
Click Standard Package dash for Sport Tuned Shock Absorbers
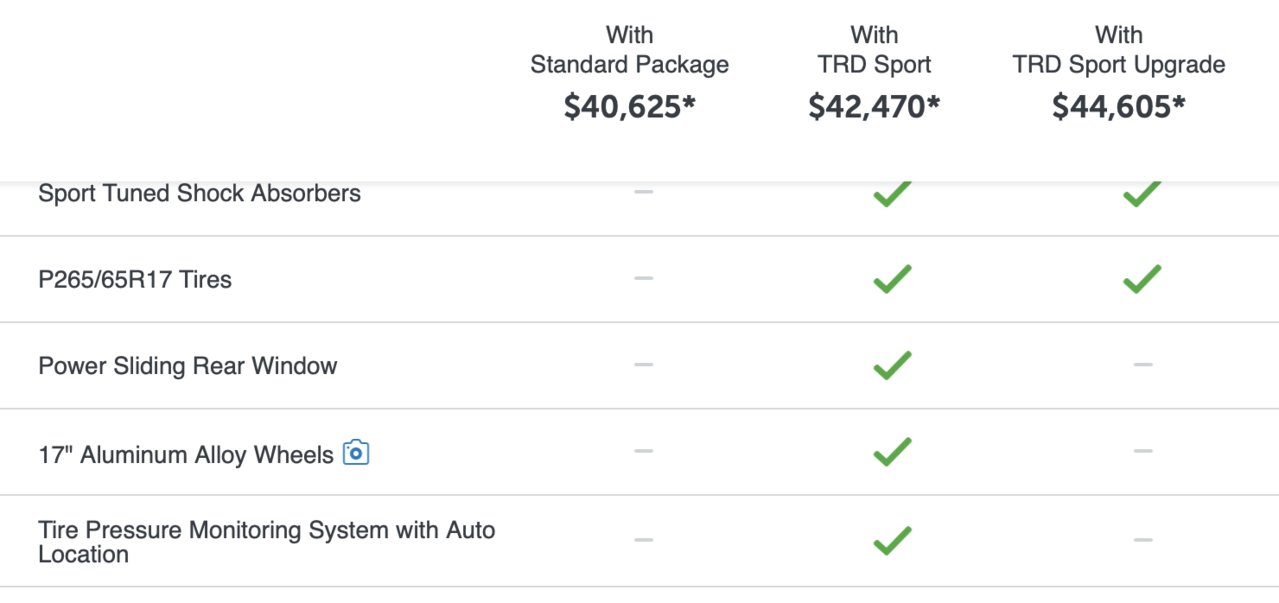[643, 191]
